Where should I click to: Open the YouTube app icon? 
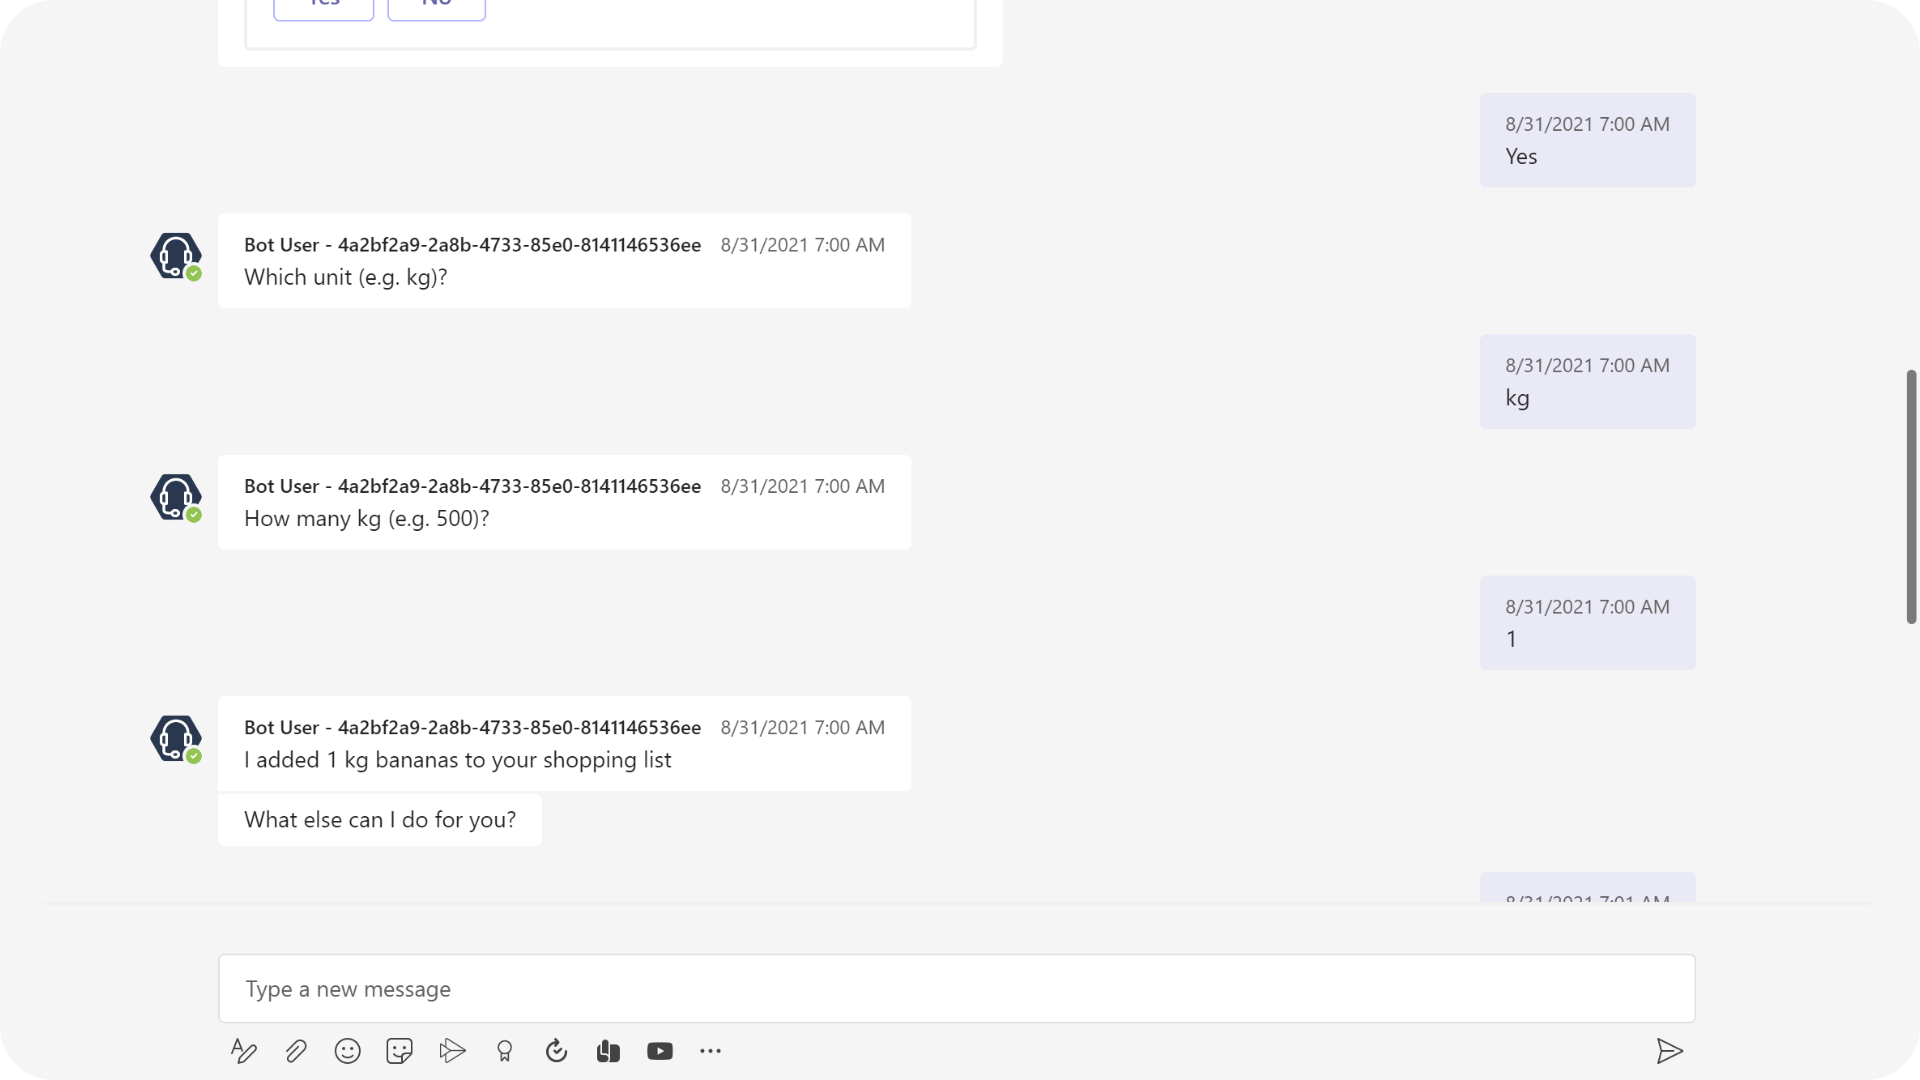[660, 1051]
